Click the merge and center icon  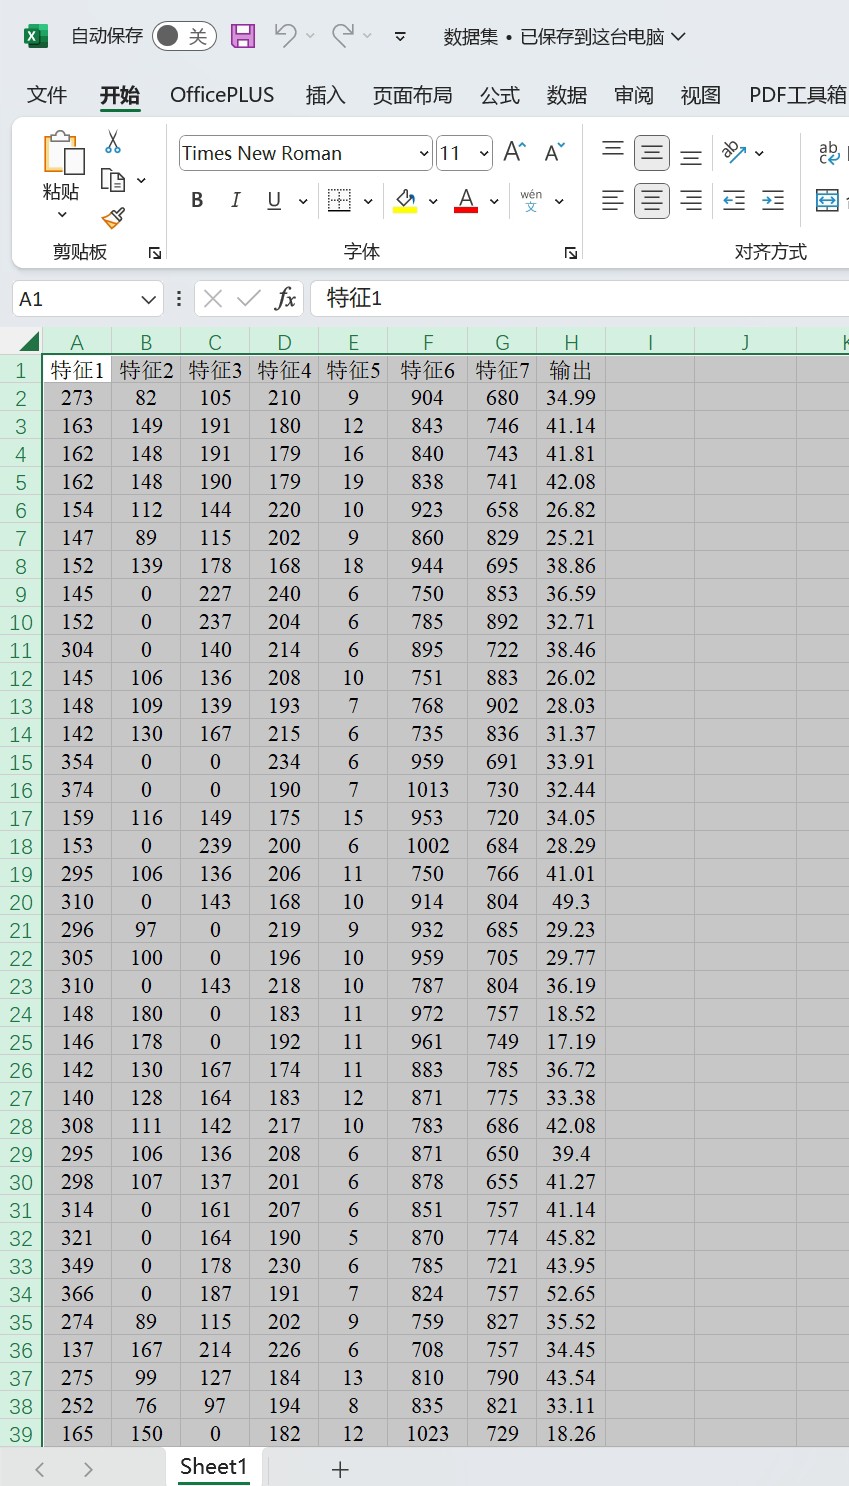(827, 200)
